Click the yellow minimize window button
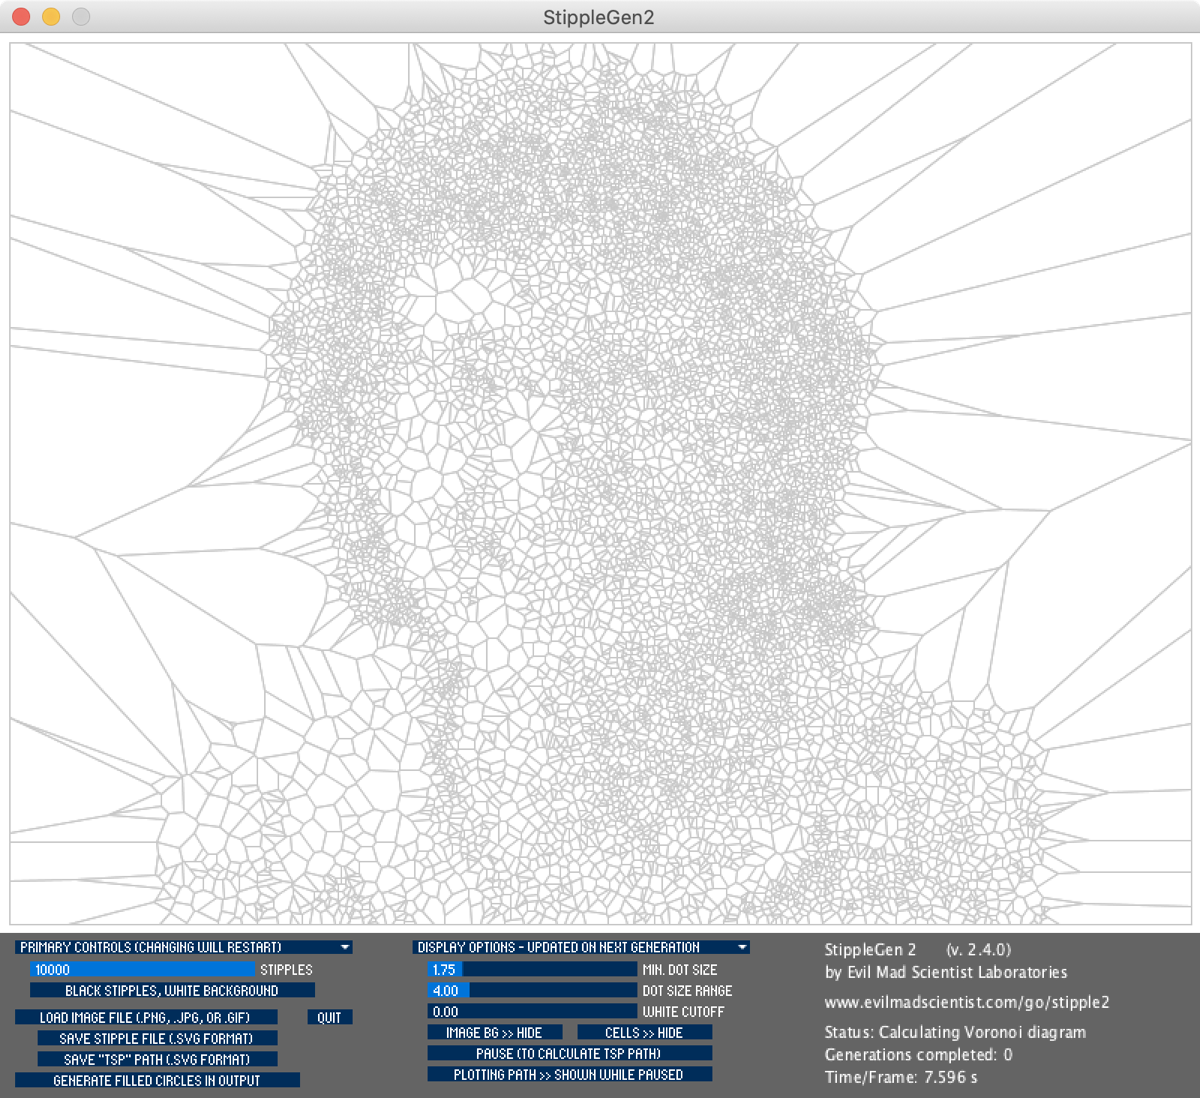This screenshot has height=1098, width=1200. 51,17
